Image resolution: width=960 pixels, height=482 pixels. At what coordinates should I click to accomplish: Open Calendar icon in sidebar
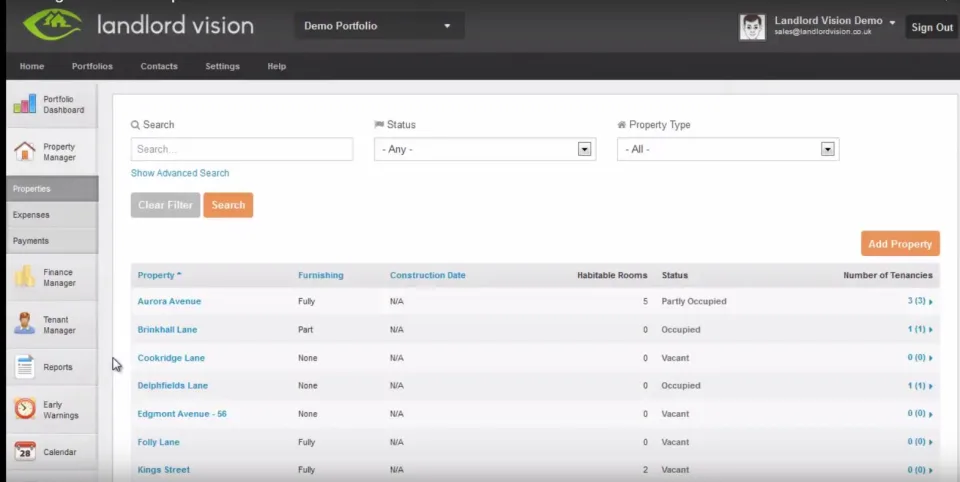[x=25, y=452]
